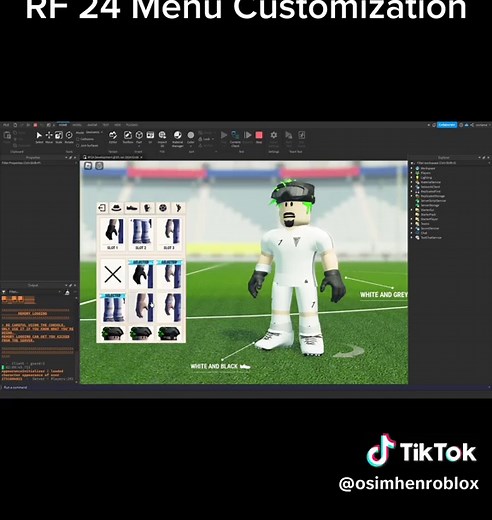The width and height of the screenshot is (492, 520).
Task: Open the Material Manager
Action: pos(178,138)
